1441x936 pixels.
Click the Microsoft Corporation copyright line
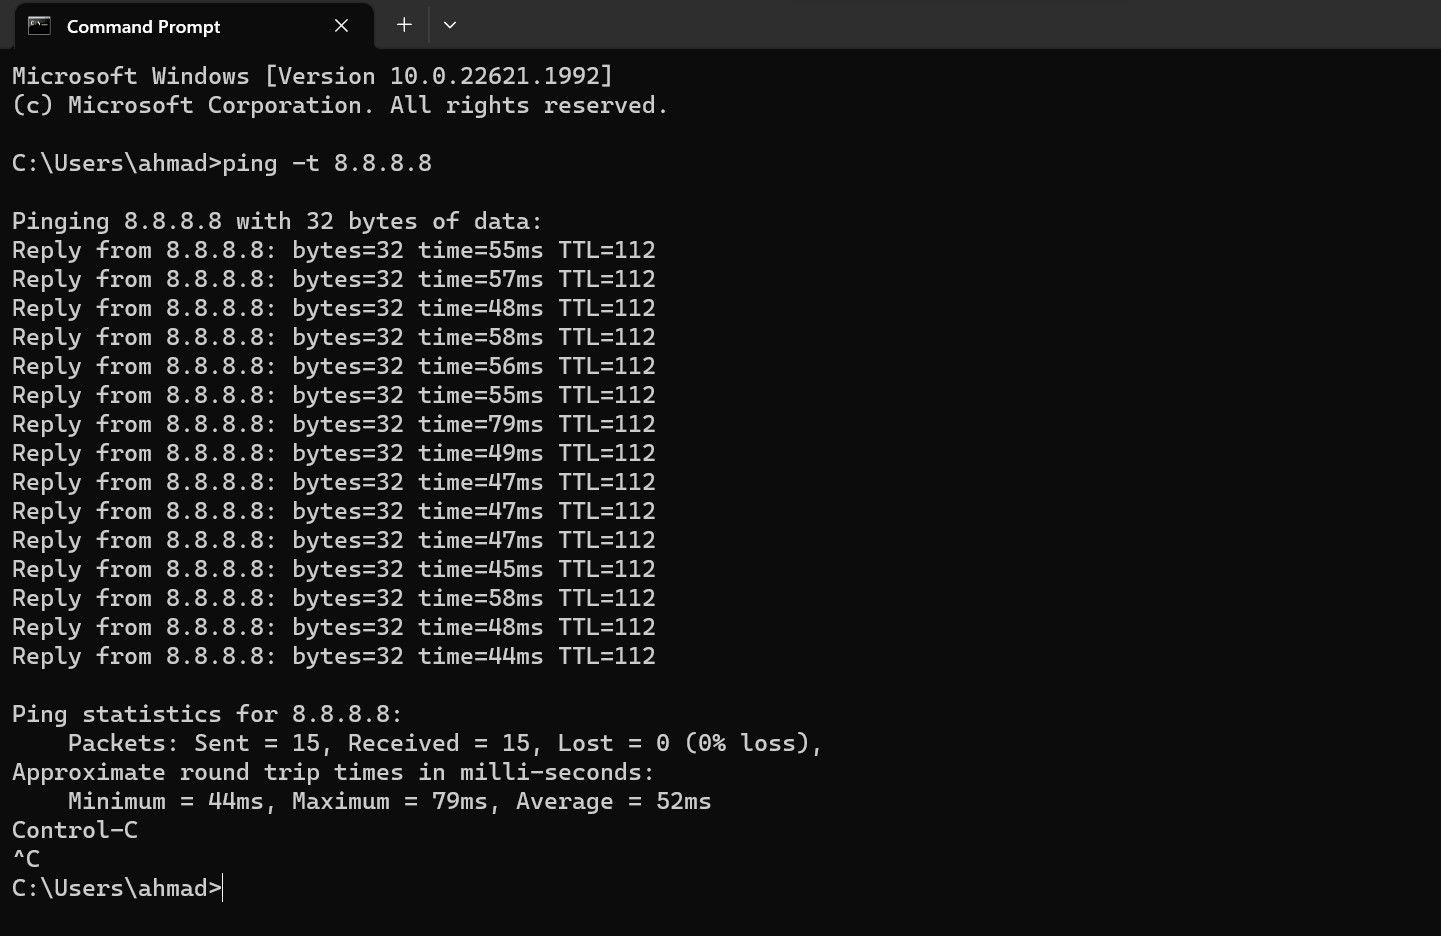(x=338, y=104)
